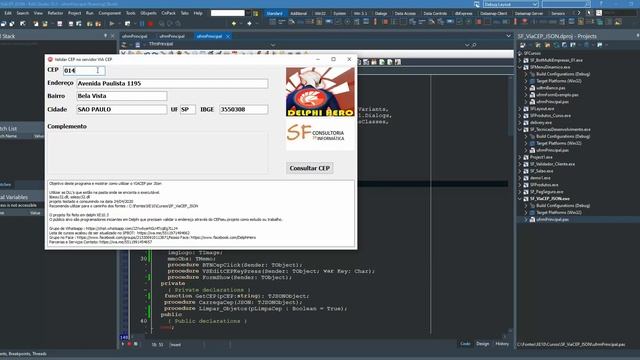
Task: Navigate forward with the white arrow icon
Action: [249, 24]
